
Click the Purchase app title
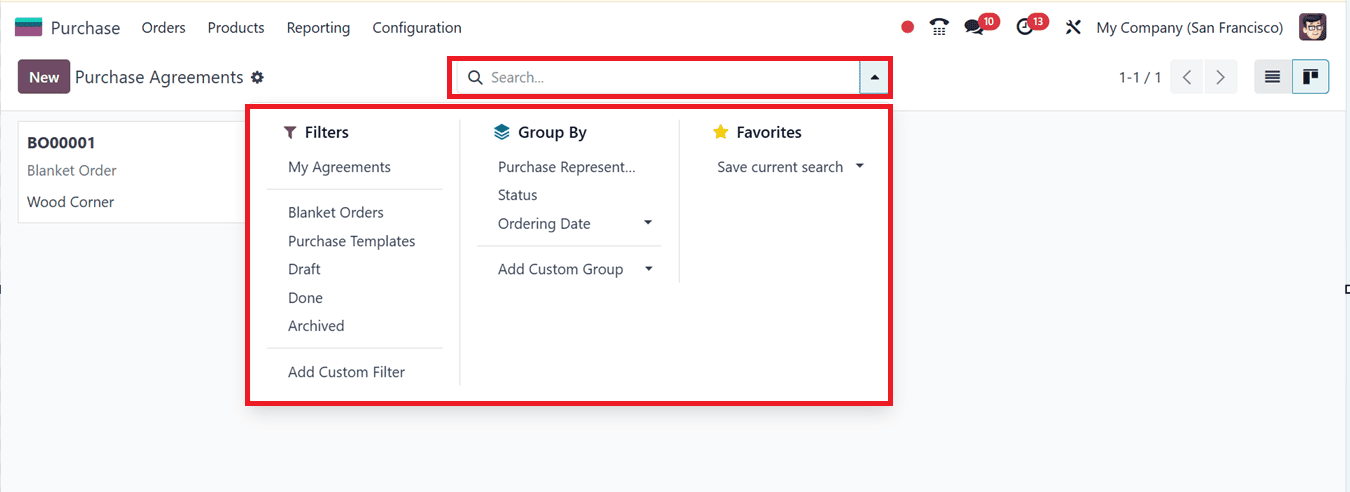tap(85, 27)
